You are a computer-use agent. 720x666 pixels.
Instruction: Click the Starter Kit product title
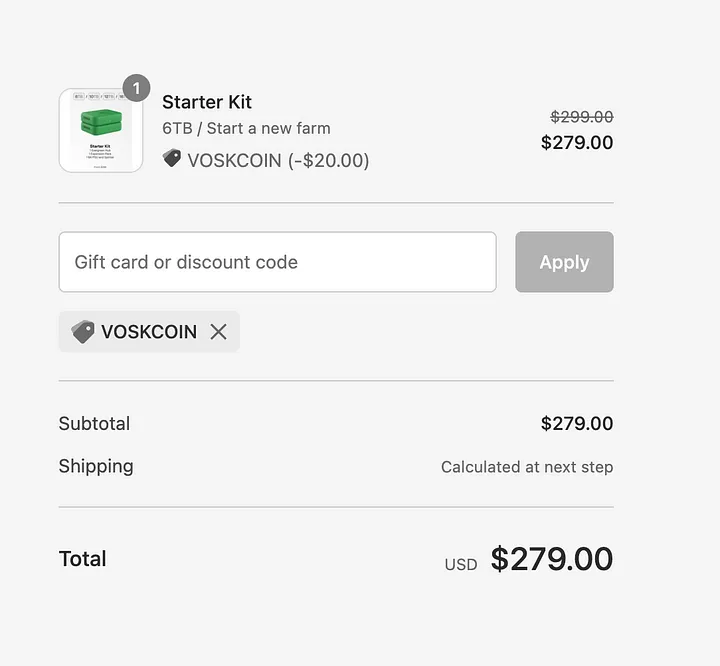coord(207,102)
